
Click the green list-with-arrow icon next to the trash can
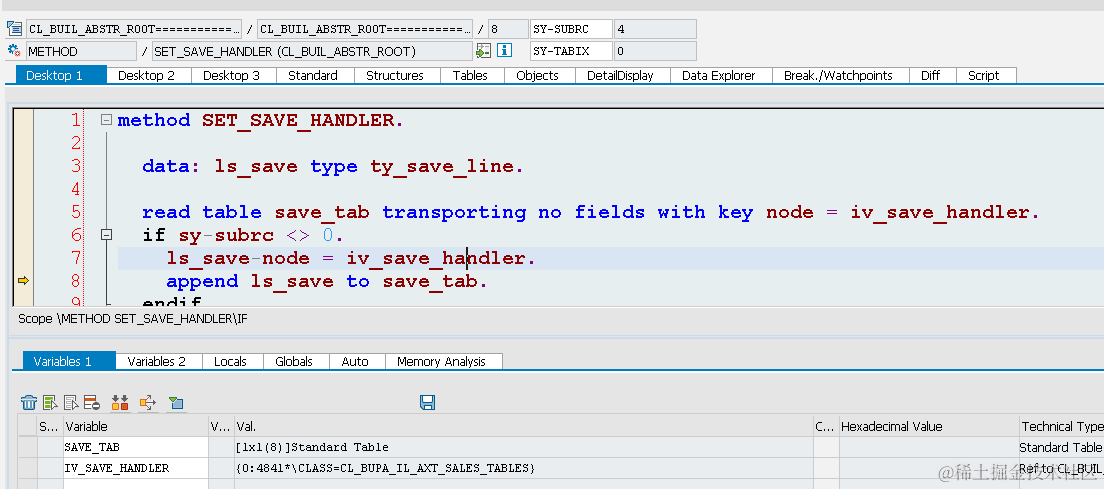(50, 402)
